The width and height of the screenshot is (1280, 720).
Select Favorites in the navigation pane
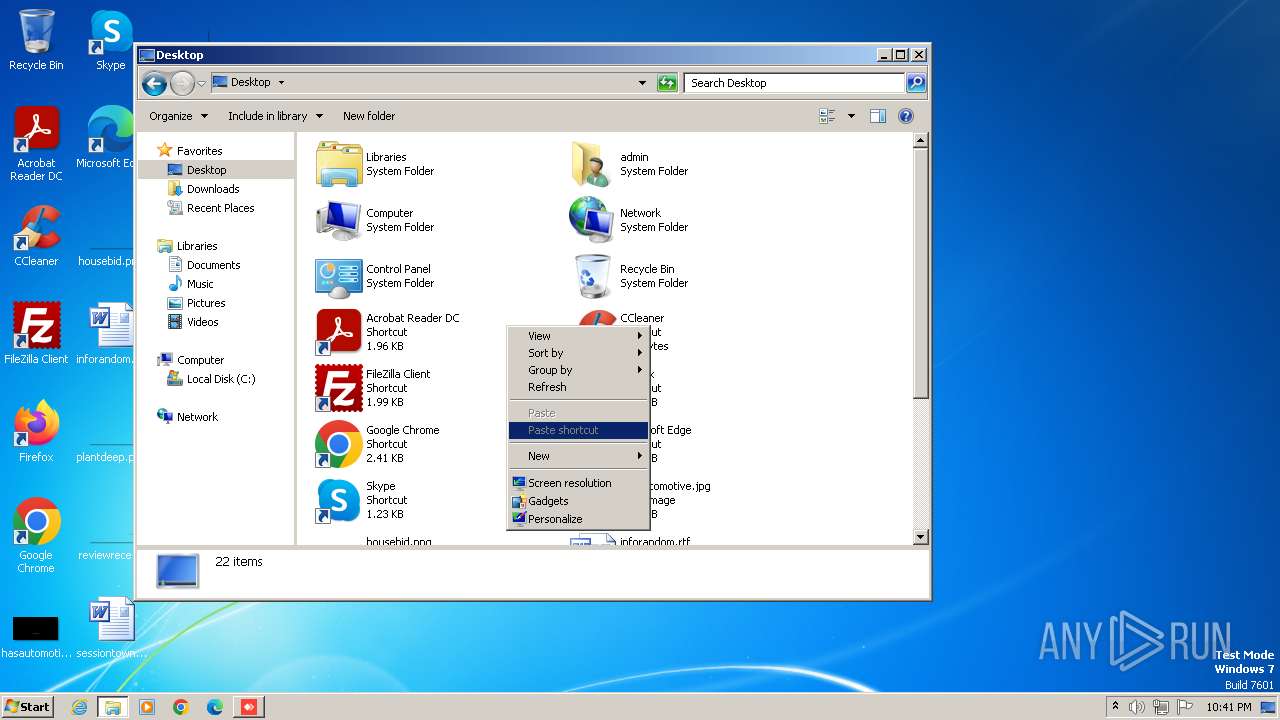(x=199, y=151)
